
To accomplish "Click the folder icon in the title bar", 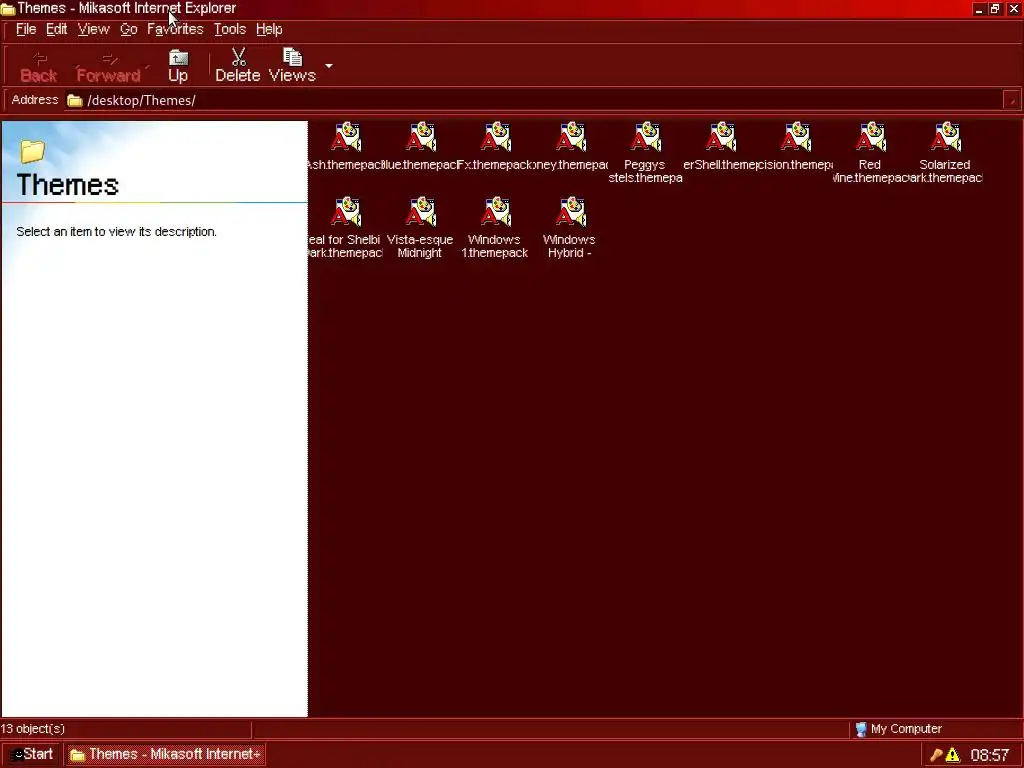I will 8,8.
